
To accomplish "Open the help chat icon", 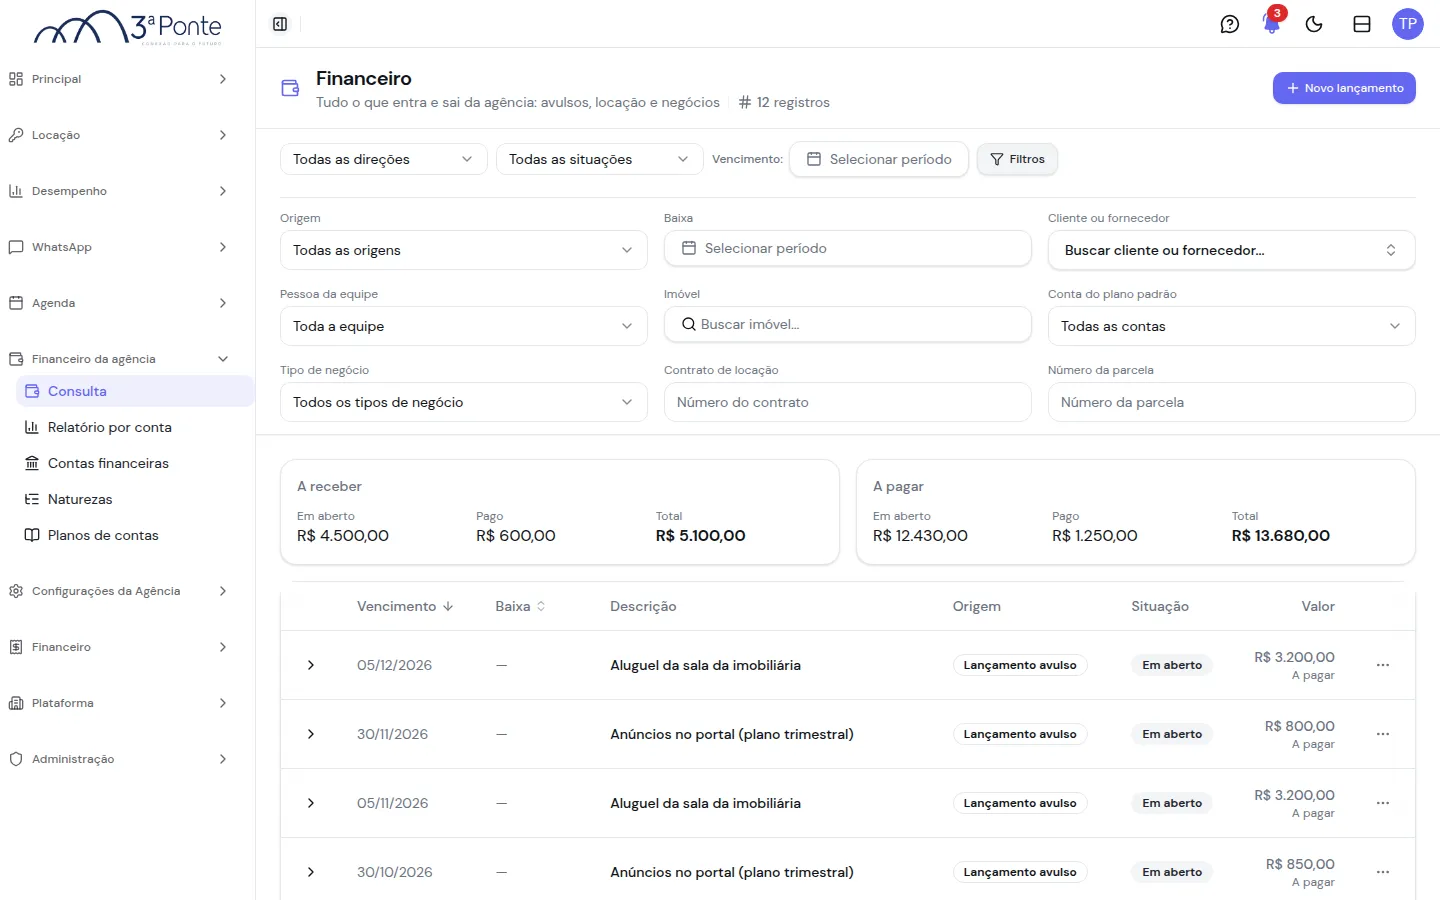I will point(1230,24).
